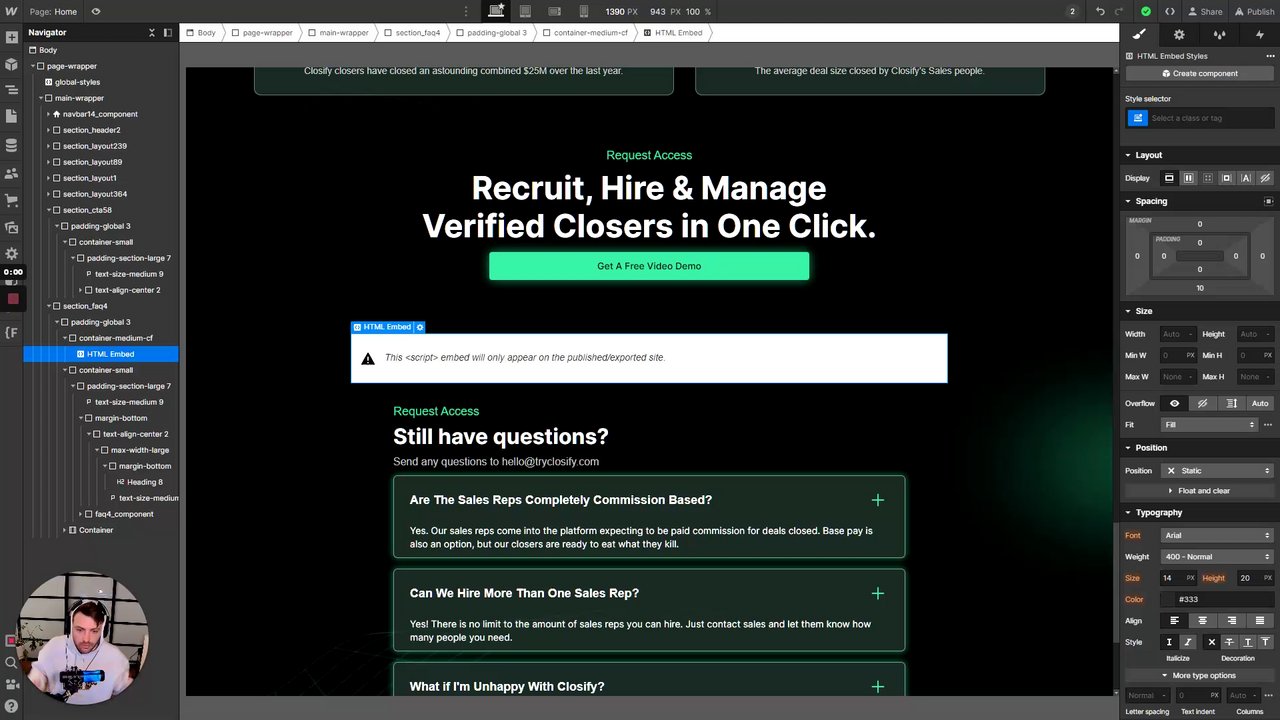Set display to block
1280x720 pixels.
coord(1168,178)
